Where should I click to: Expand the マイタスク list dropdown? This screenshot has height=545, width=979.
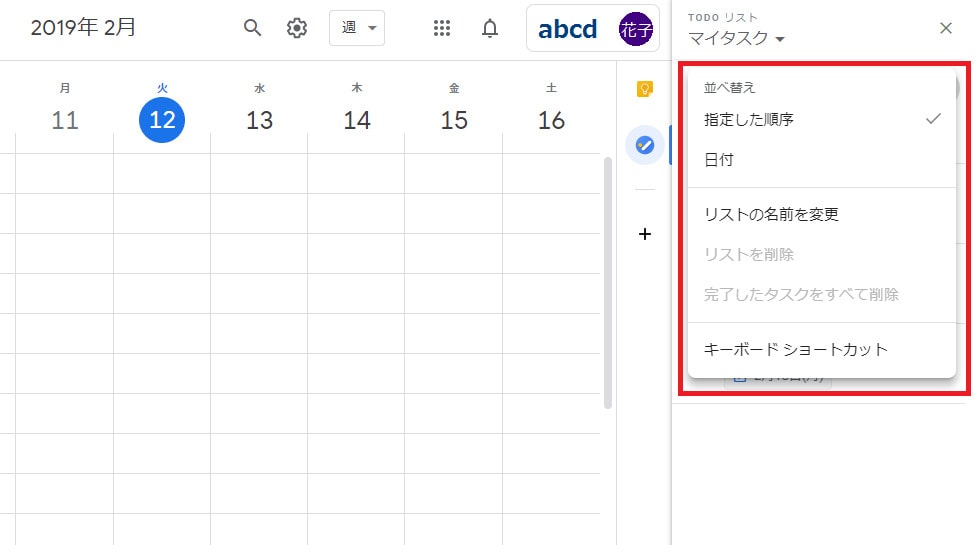click(x=736, y=39)
